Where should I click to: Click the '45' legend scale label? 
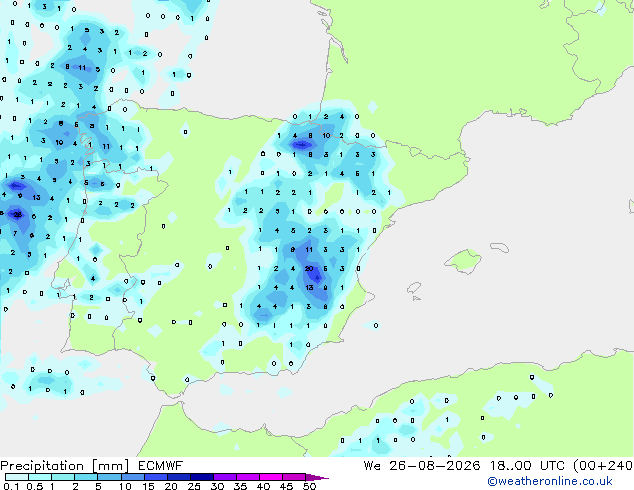(x=286, y=486)
